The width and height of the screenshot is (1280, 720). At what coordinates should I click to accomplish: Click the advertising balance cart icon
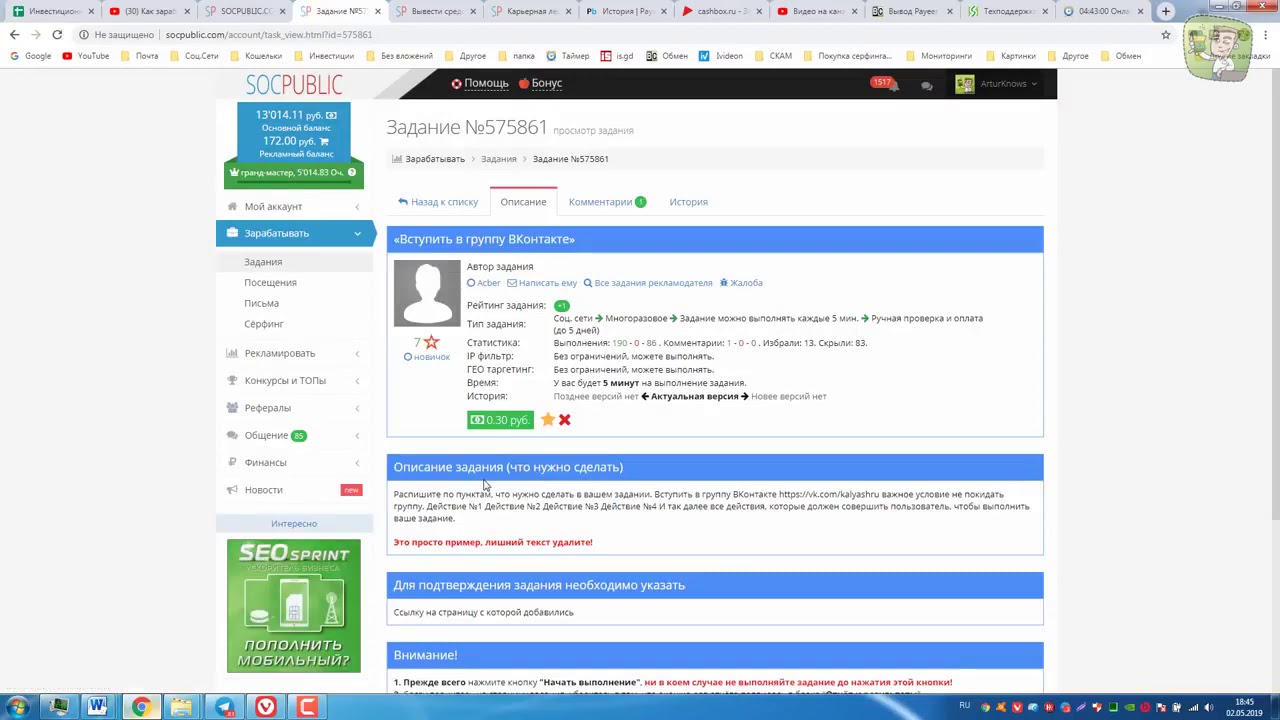(323, 141)
